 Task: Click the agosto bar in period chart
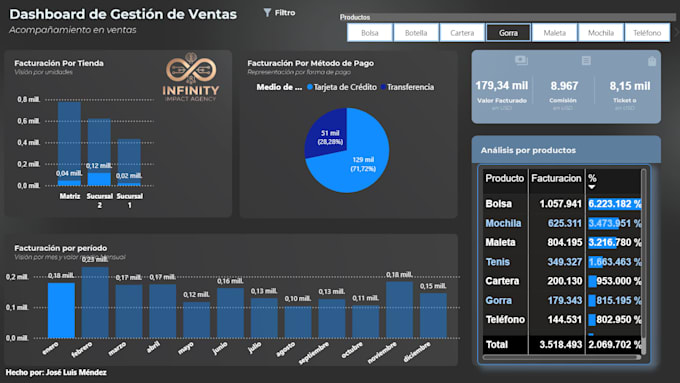298,322
